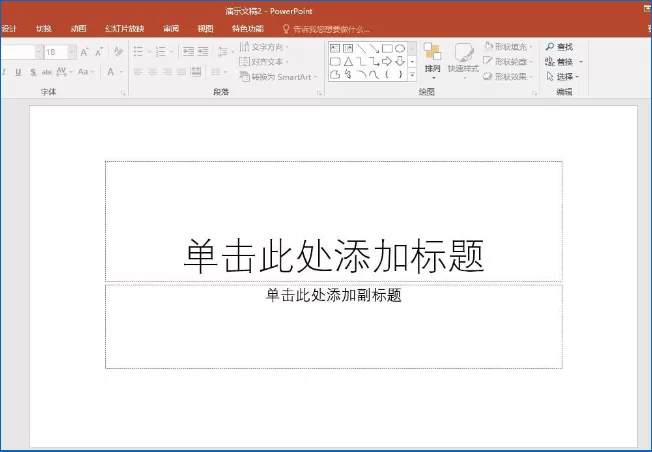Select the rectangle shape in the gallery

[x=387, y=49]
